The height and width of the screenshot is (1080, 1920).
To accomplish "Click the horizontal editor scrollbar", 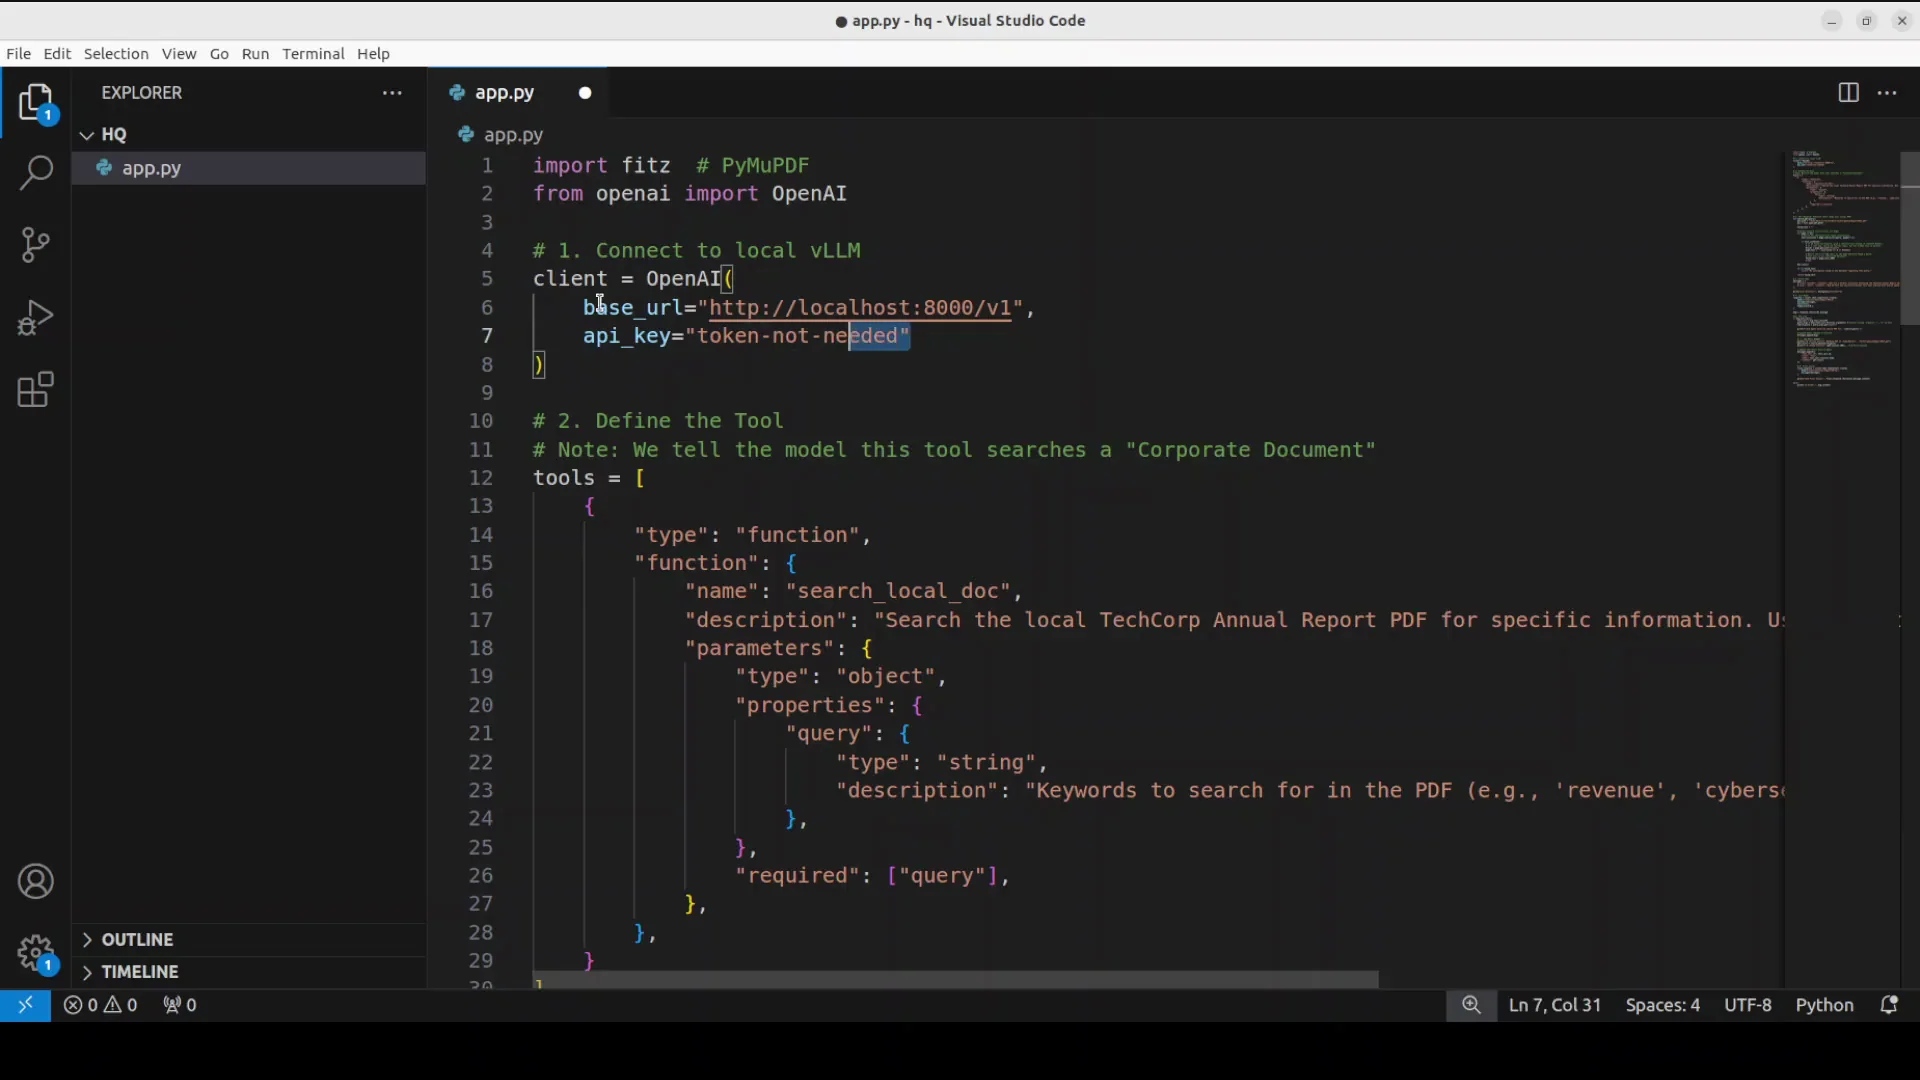I will [955, 980].
